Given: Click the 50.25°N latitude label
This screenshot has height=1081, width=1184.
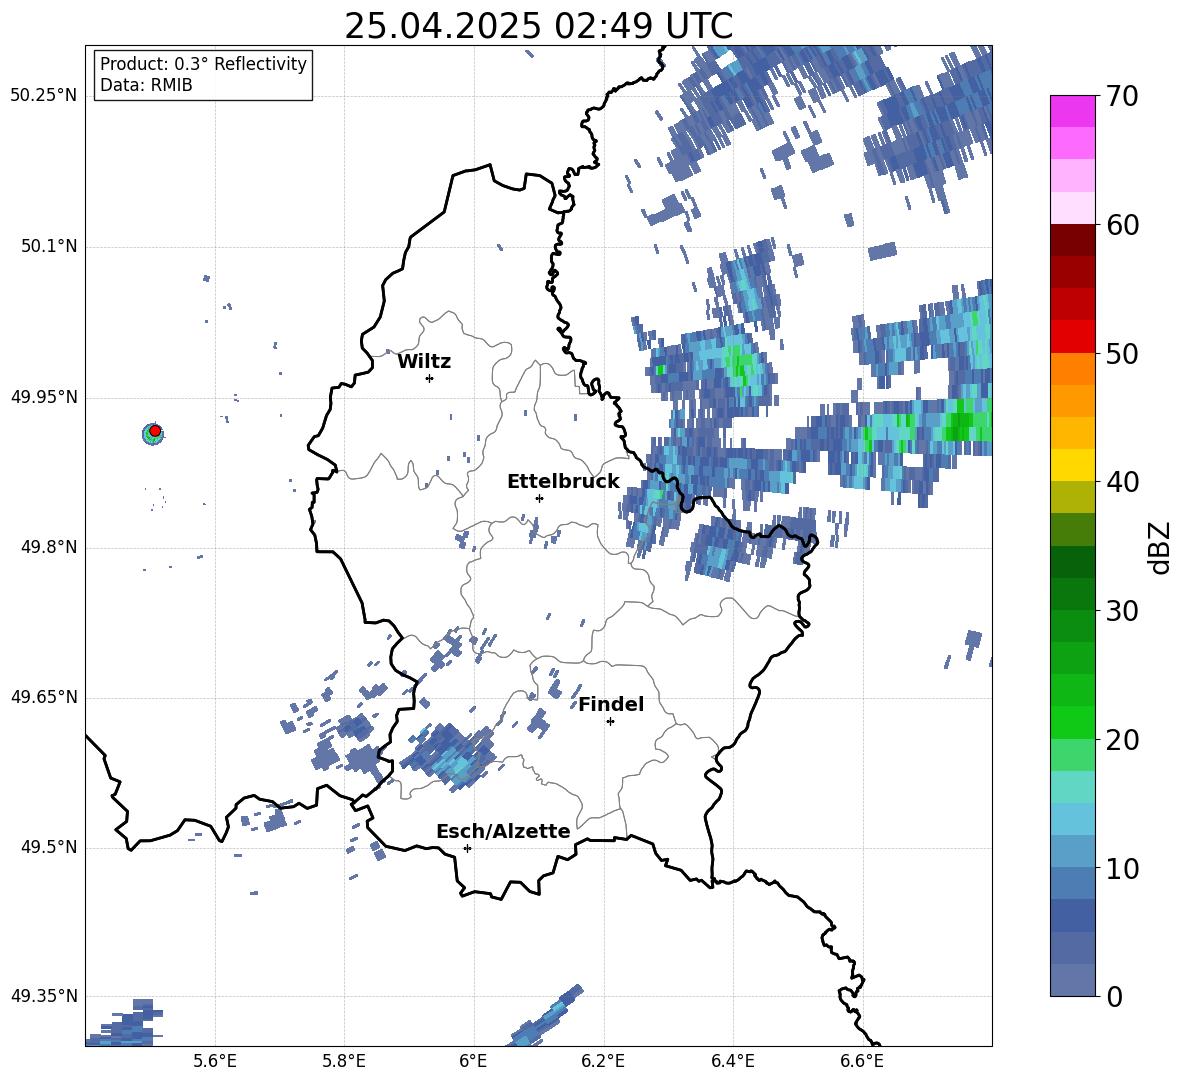Looking at the screenshot, I should click(44, 96).
